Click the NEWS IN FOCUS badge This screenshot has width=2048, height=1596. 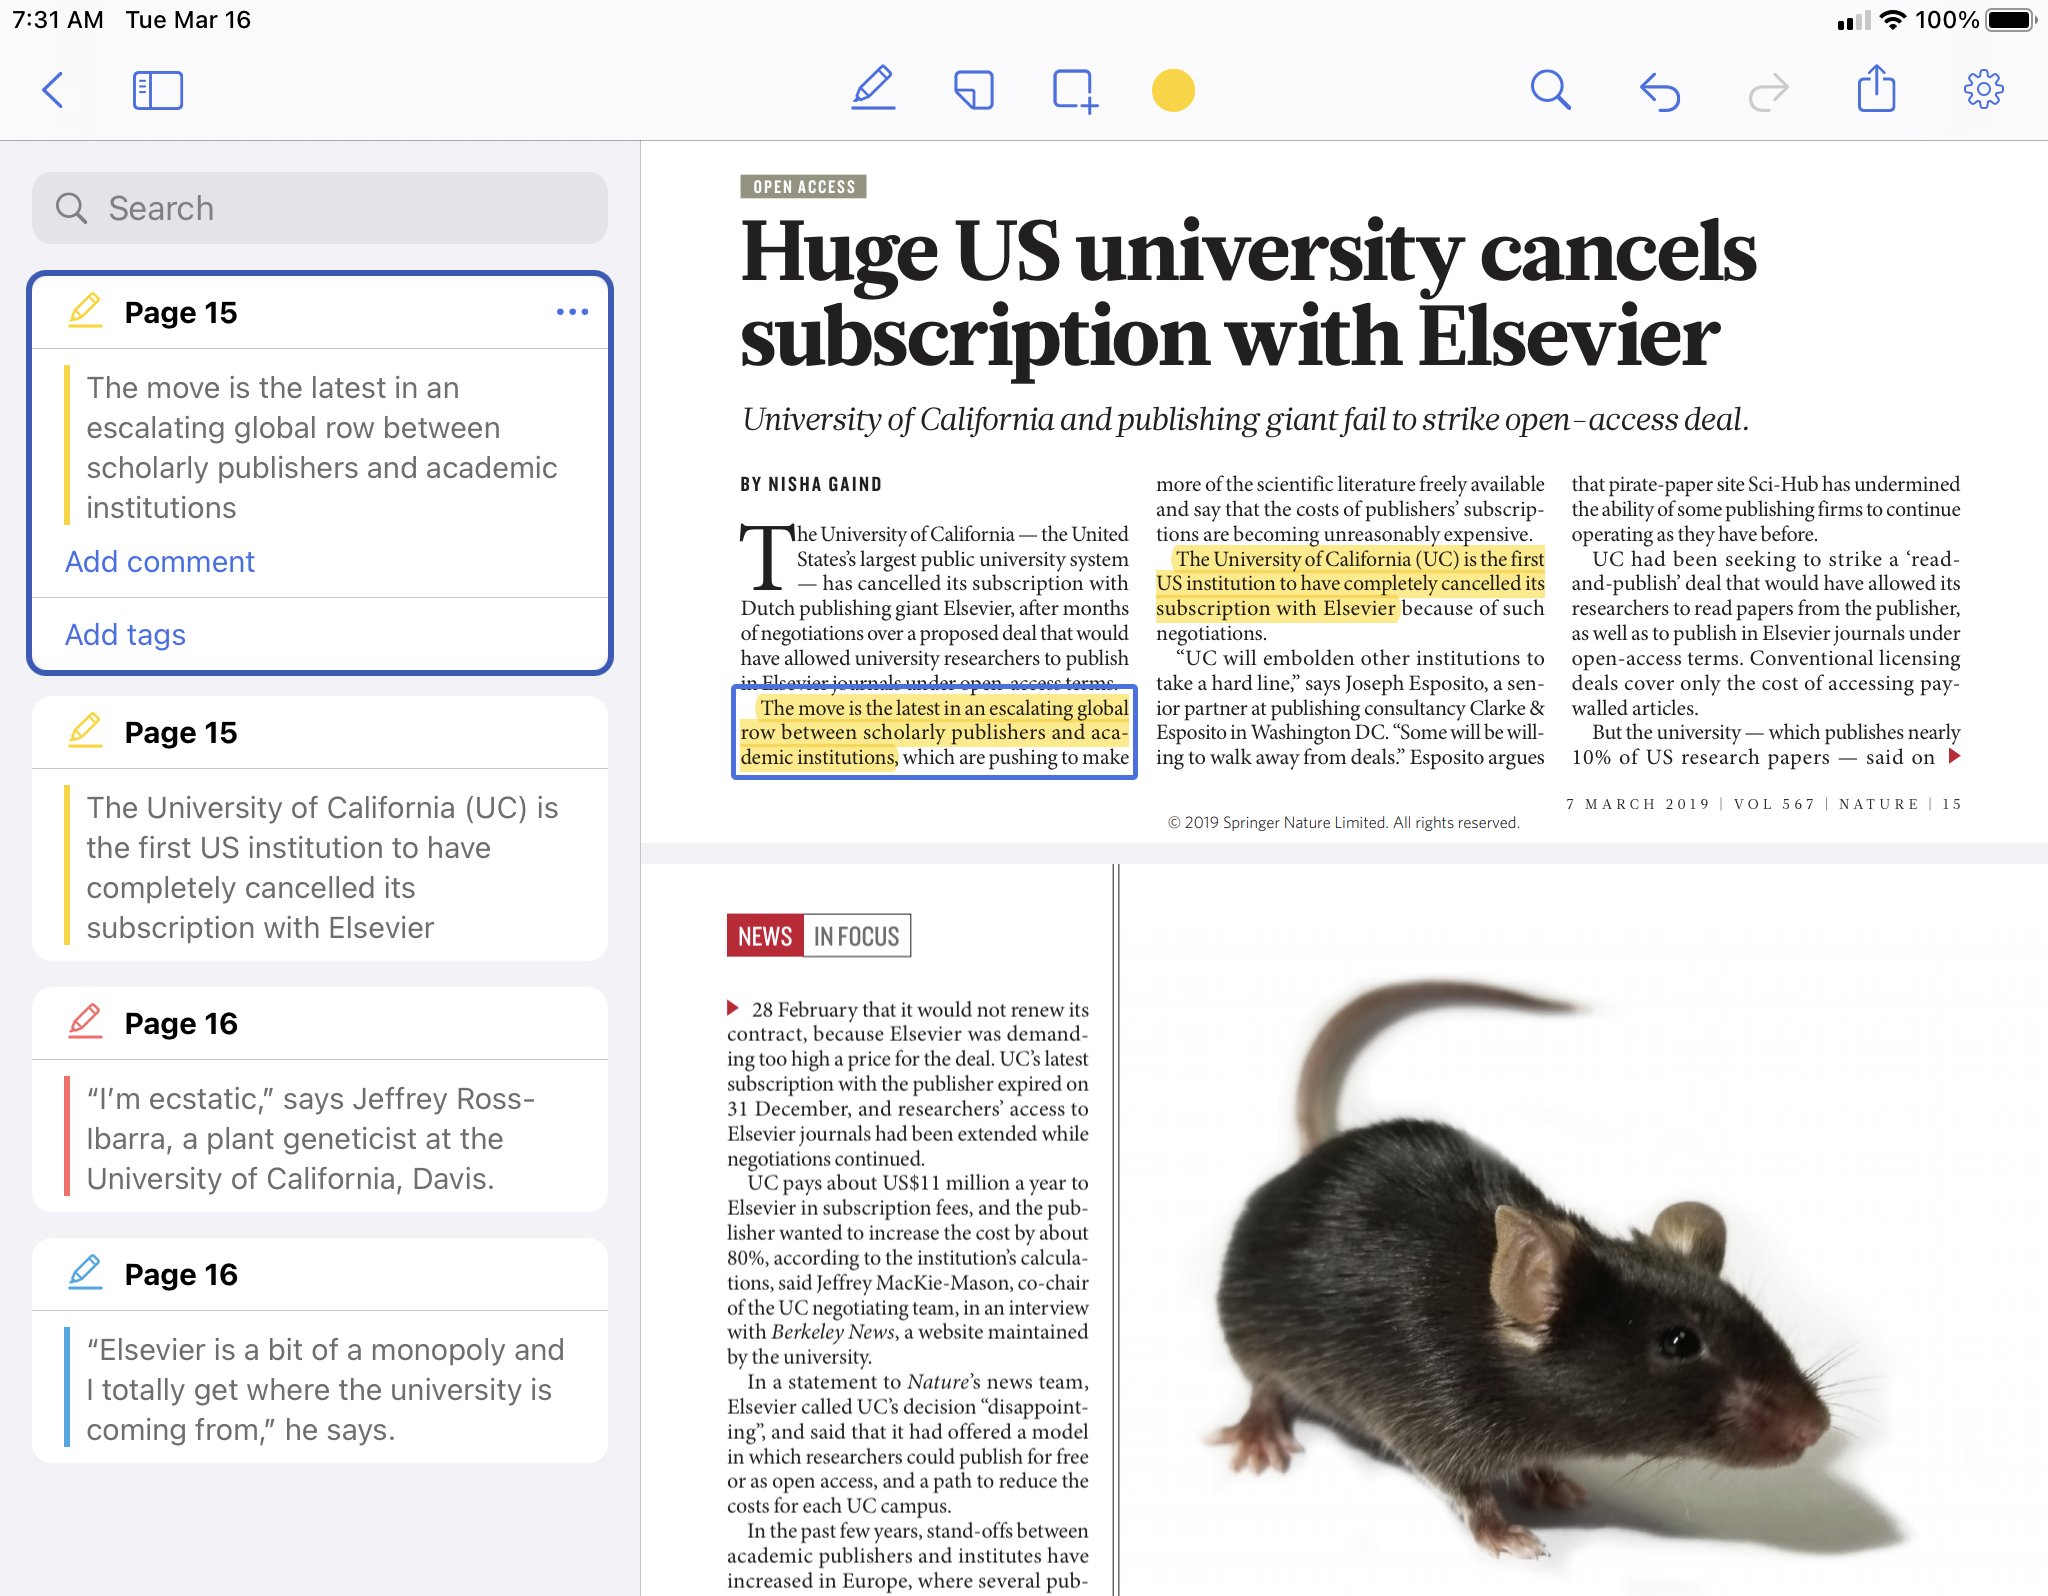point(819,936)
